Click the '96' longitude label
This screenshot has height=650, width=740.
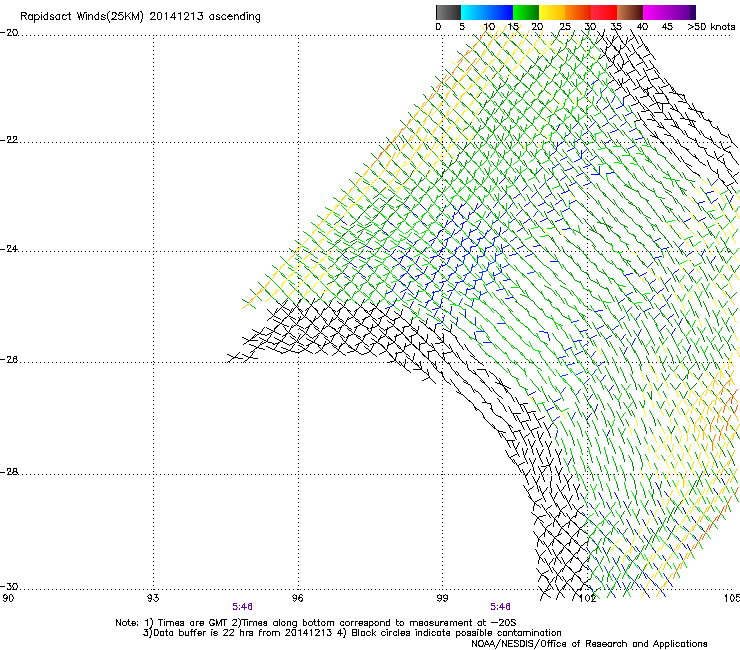(298, 598)
